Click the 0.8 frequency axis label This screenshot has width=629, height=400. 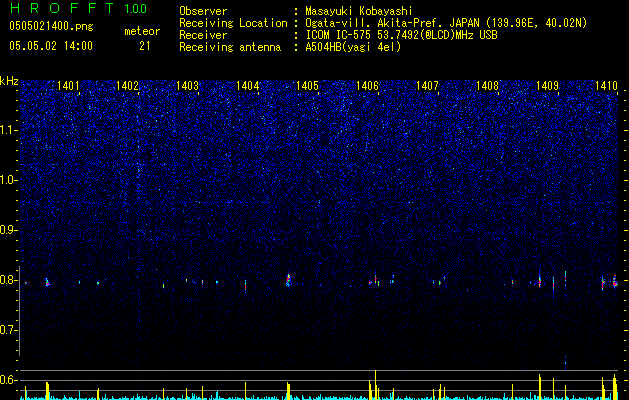tap(8, 280)
